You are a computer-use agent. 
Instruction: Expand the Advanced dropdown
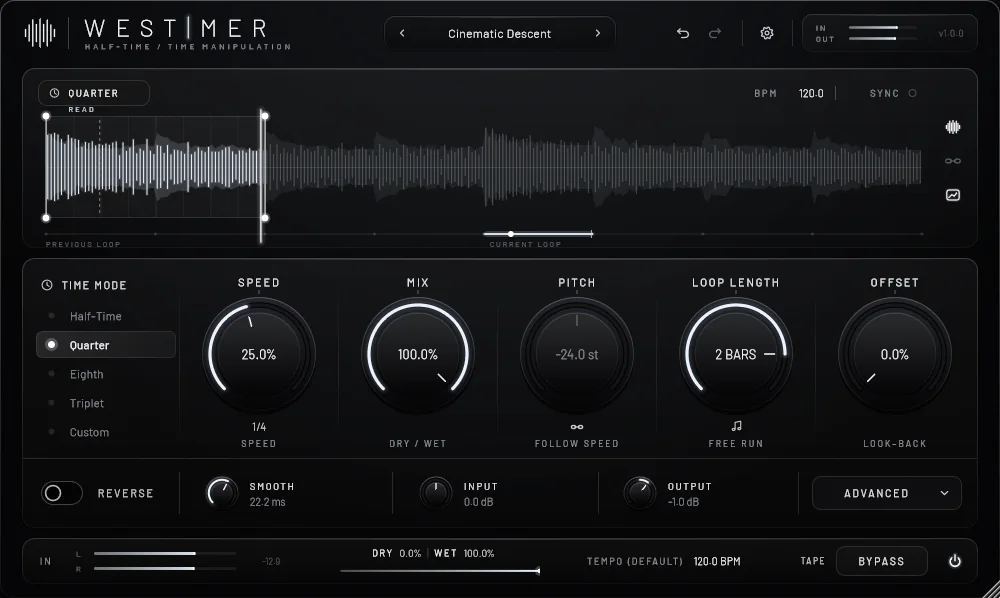886,493
